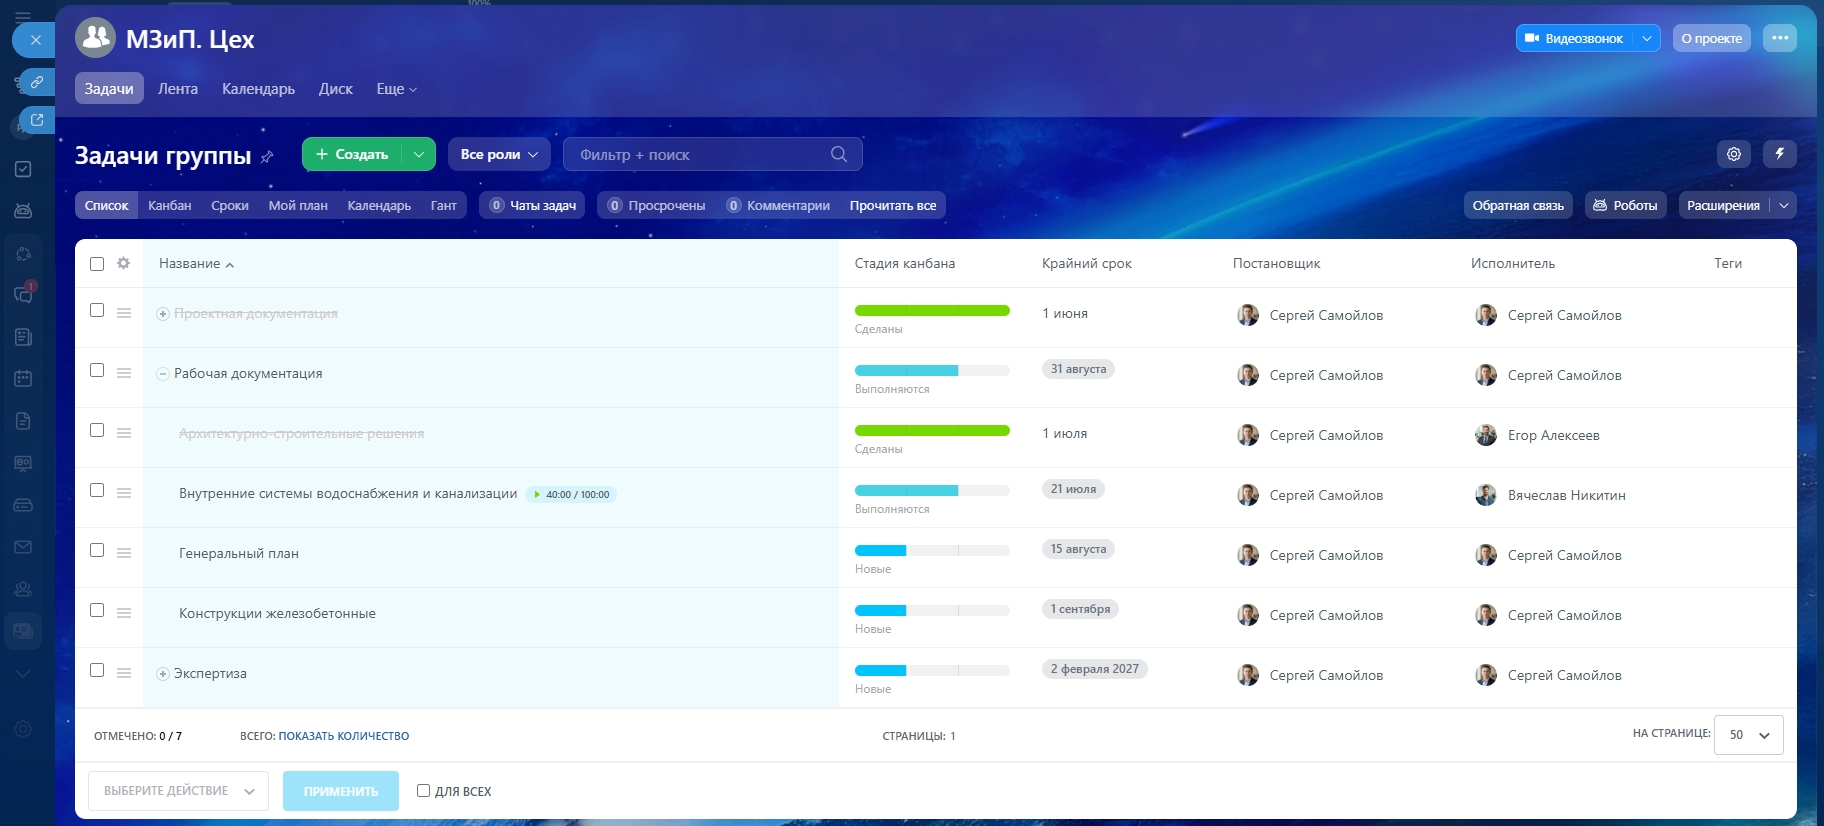
Task: Check the Архитектурно-строительные решения row checkbox
Action: pyautogui.click(x=97, y=430)
